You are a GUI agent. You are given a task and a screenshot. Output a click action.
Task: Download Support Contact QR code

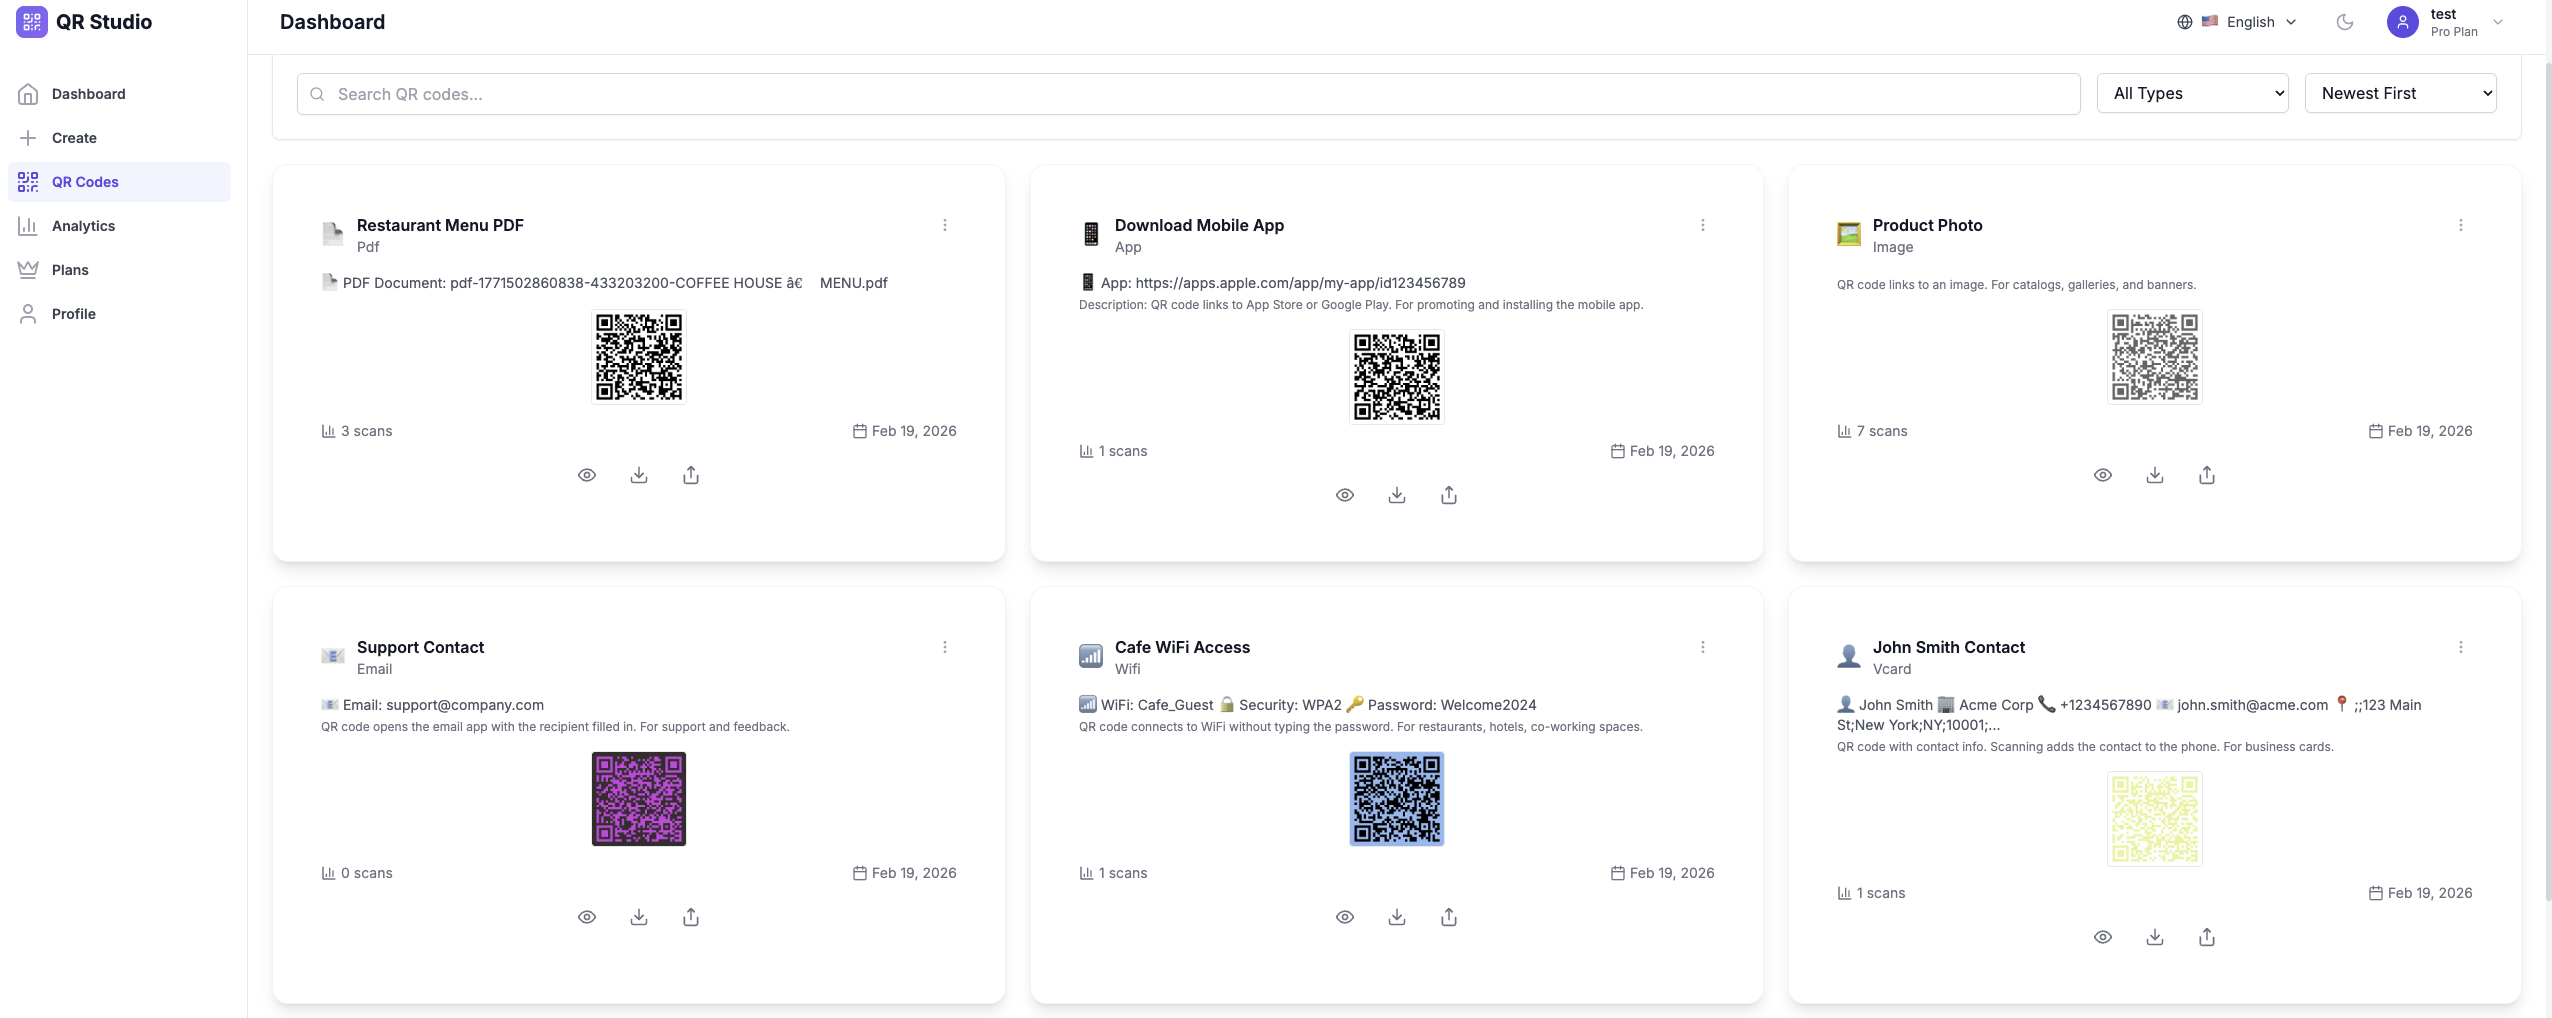[x=639, y=917]
